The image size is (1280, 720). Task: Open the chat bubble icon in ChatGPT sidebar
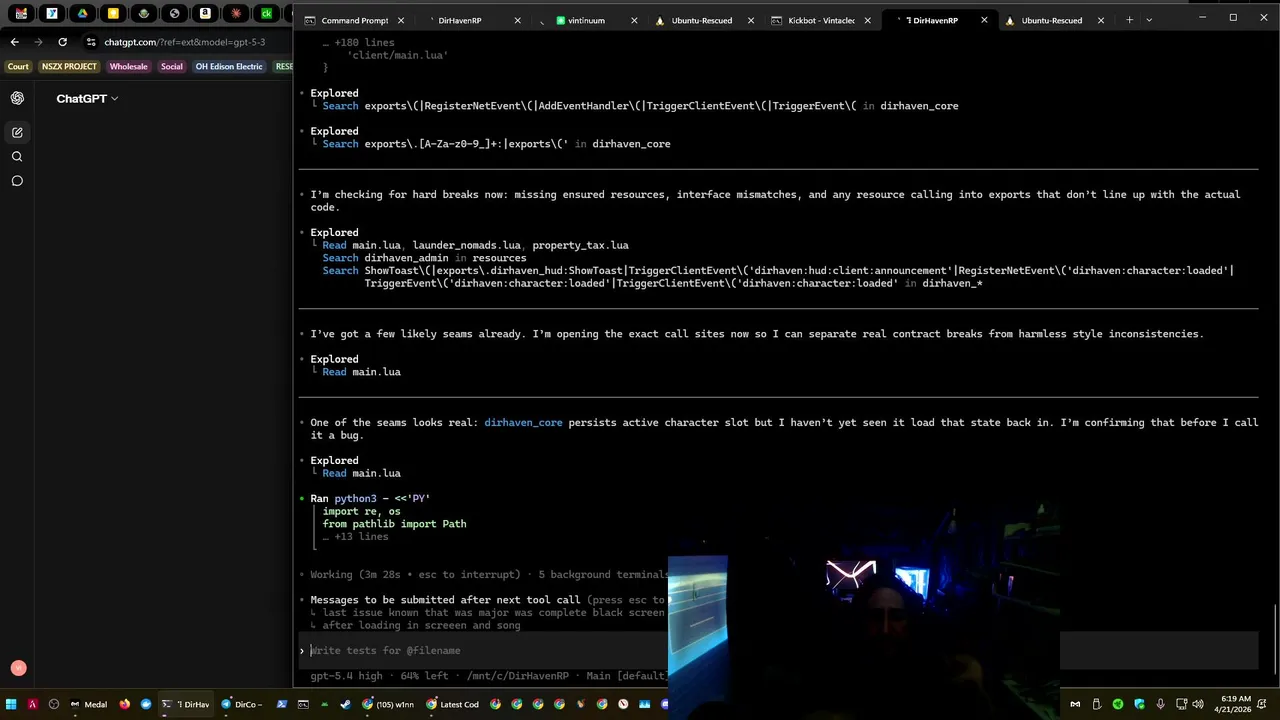(17, 181)
